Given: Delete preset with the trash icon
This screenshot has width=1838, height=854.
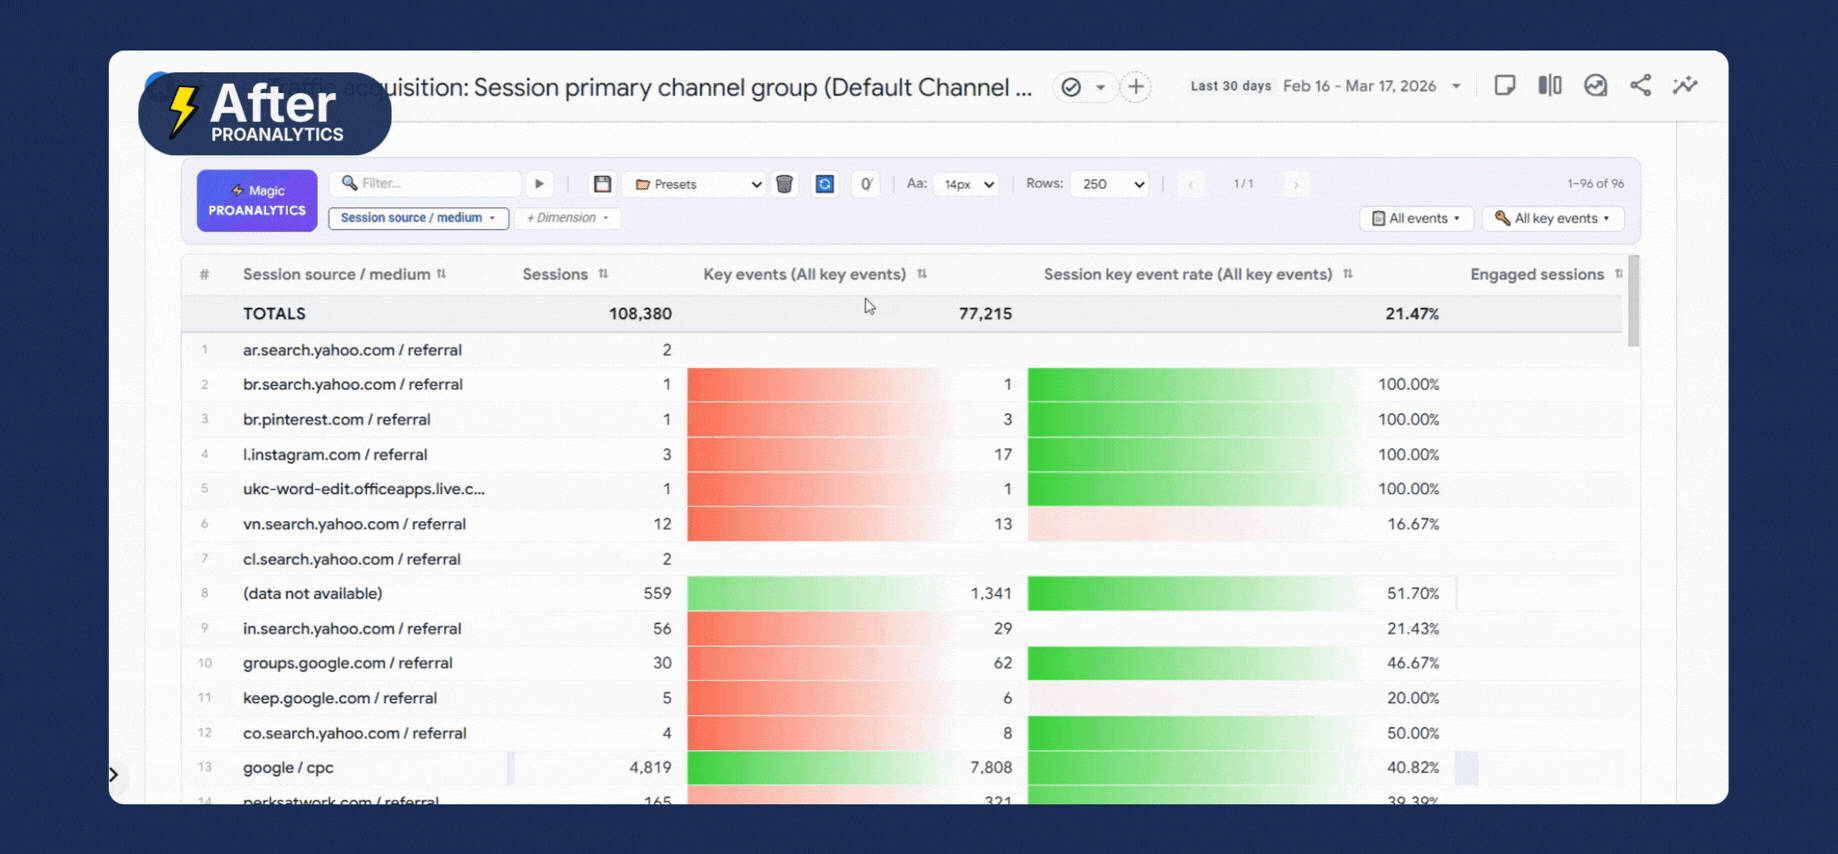Looking at the screenshot, I should coord(785,184).
